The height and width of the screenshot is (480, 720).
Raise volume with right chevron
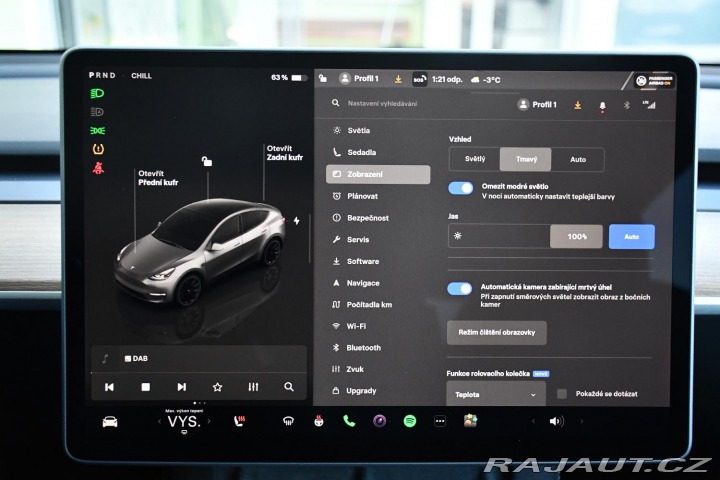582,421
